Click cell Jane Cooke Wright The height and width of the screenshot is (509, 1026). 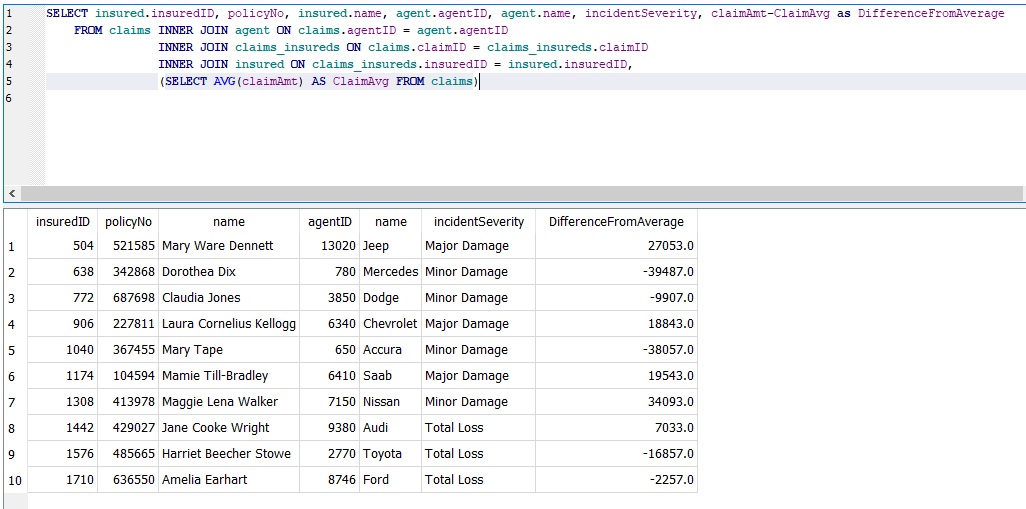point(229,428)
